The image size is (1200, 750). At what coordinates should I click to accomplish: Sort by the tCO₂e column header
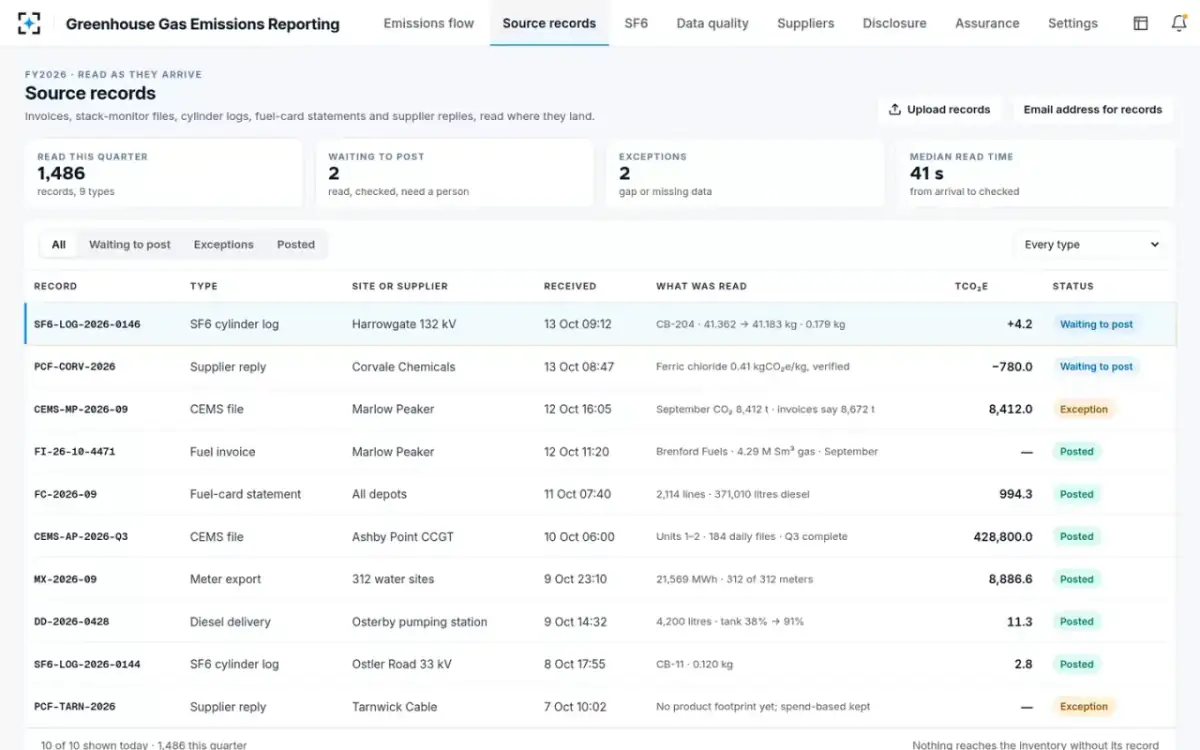point(971,286)
